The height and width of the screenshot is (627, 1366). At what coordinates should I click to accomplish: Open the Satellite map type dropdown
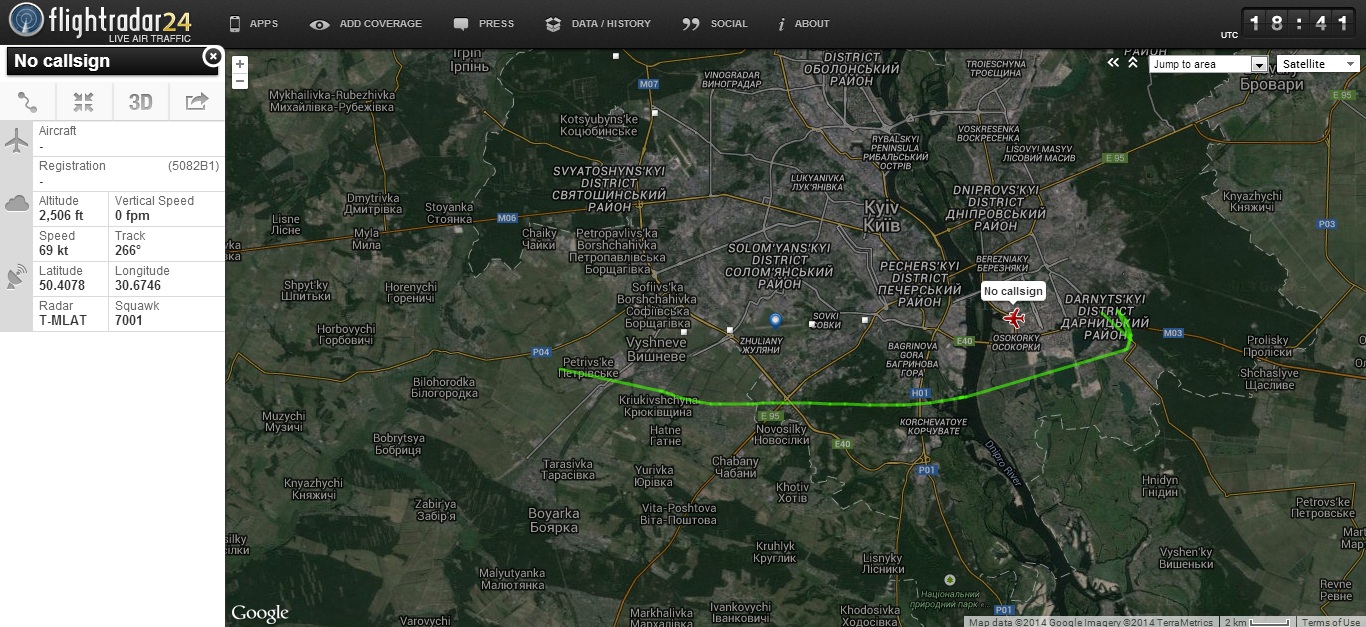[1318, 64]
